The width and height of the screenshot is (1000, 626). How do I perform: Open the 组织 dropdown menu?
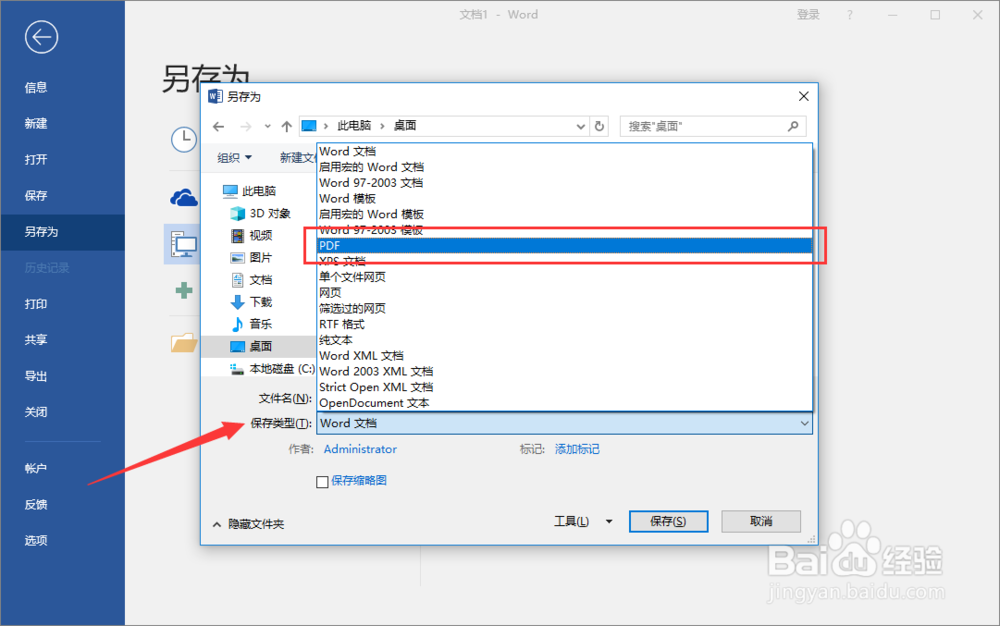coord(234,157)
